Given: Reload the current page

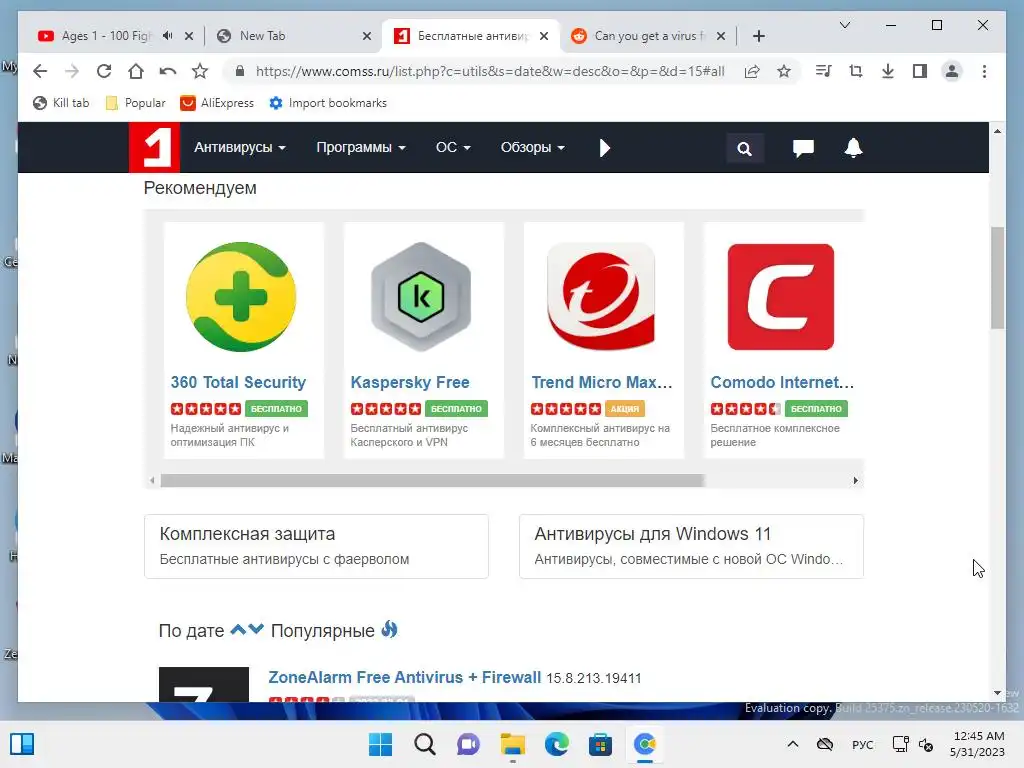Looking at the screenshot, I should pyautogui.click(x=104, y=71).
